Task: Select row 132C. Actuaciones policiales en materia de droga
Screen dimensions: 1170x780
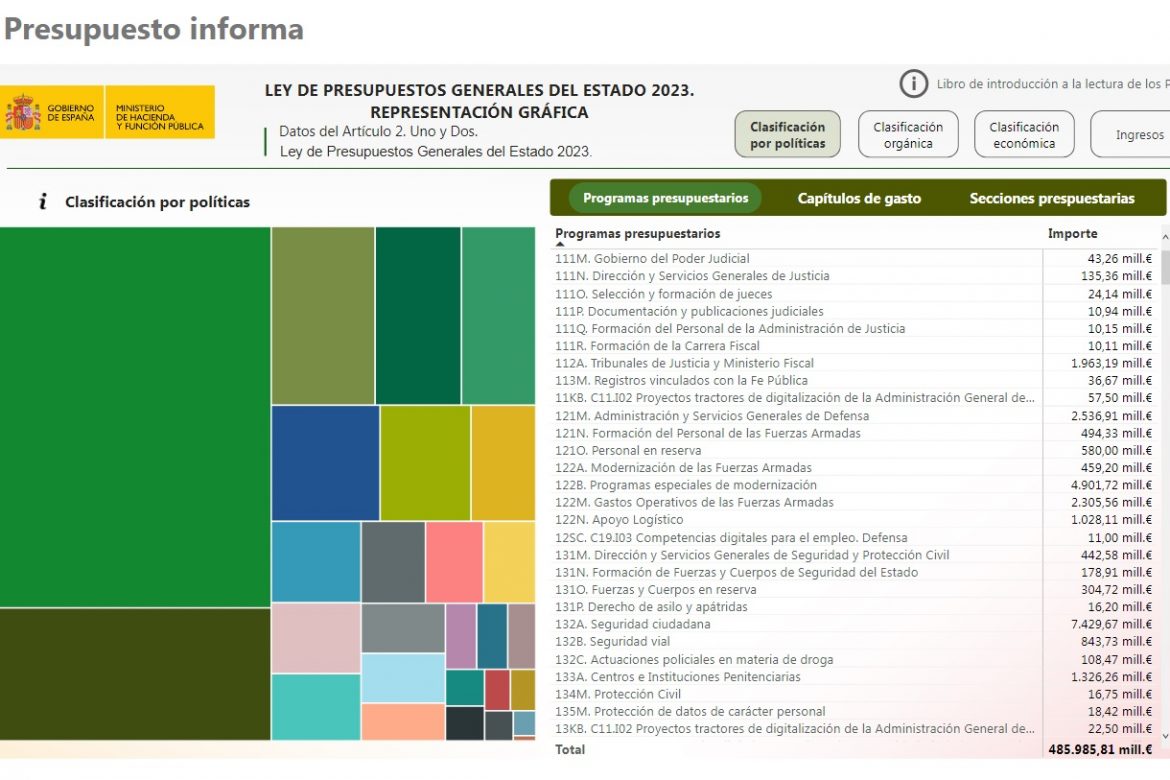Action: click(855, 659)
